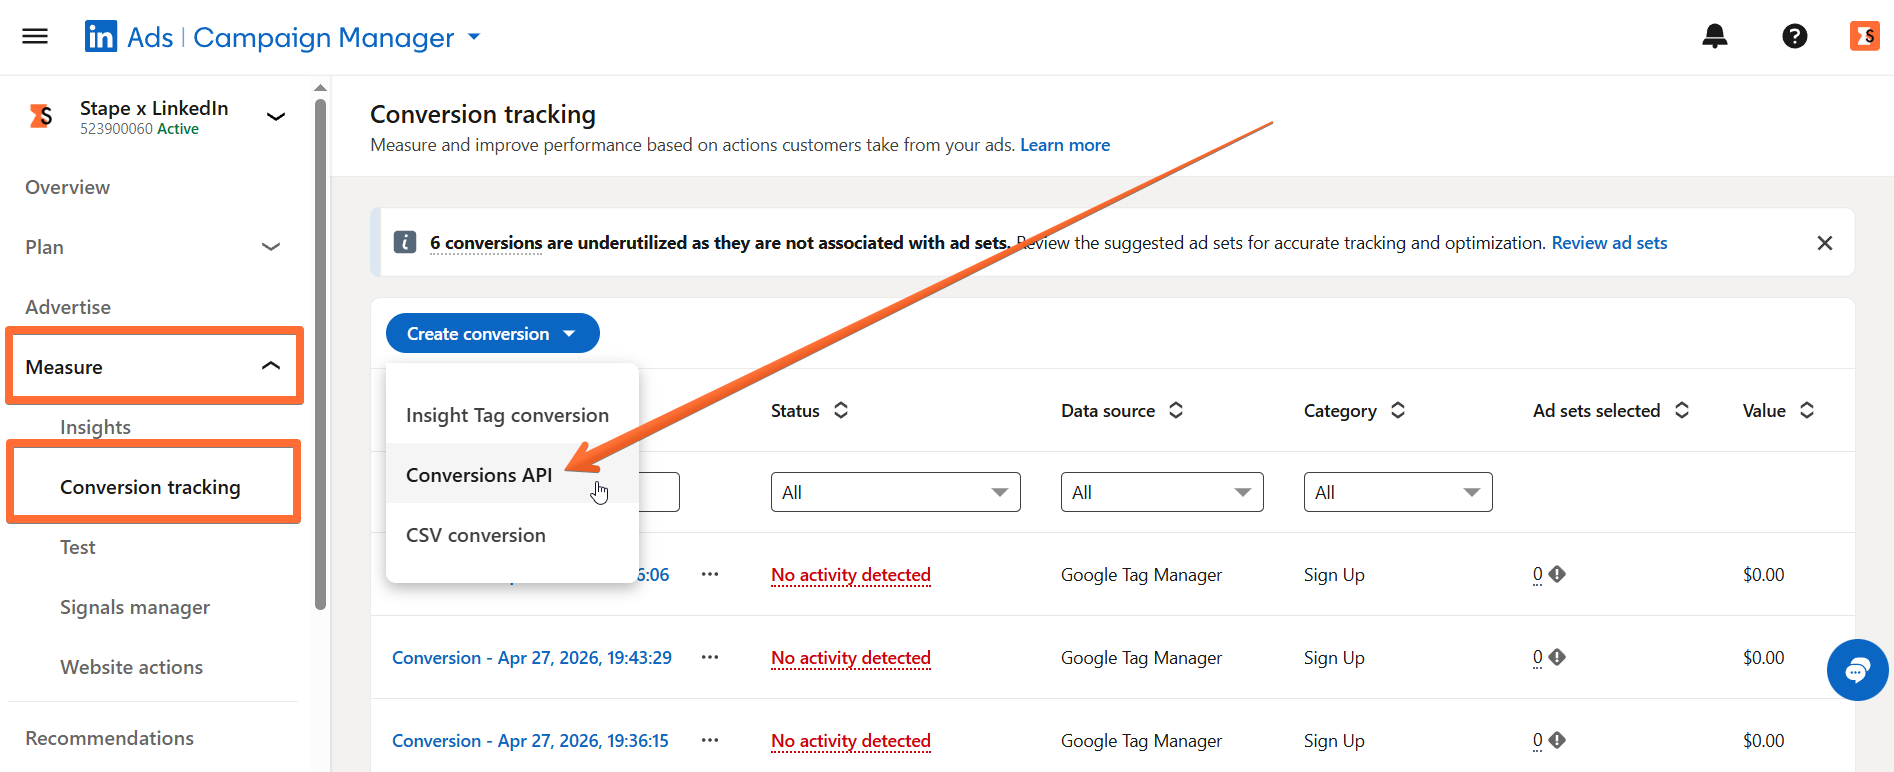Choose CSV conversion option
The height and width of the screenshot is (772, 1894).
[x=512, y=535]
